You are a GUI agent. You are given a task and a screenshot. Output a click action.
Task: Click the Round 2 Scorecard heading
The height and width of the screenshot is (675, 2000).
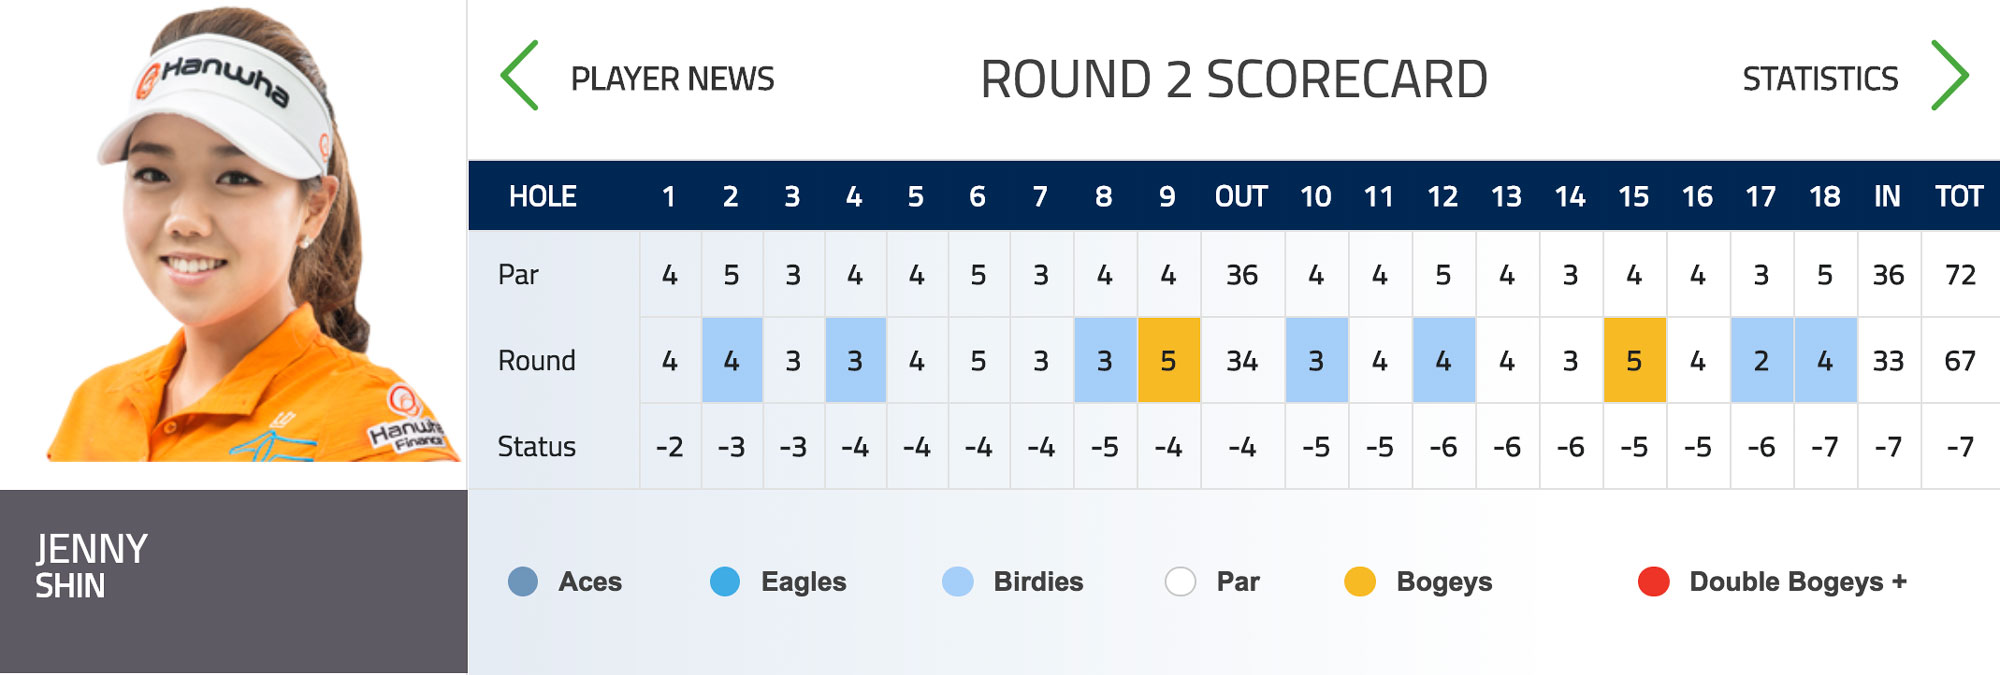(x=1234, y=80)
